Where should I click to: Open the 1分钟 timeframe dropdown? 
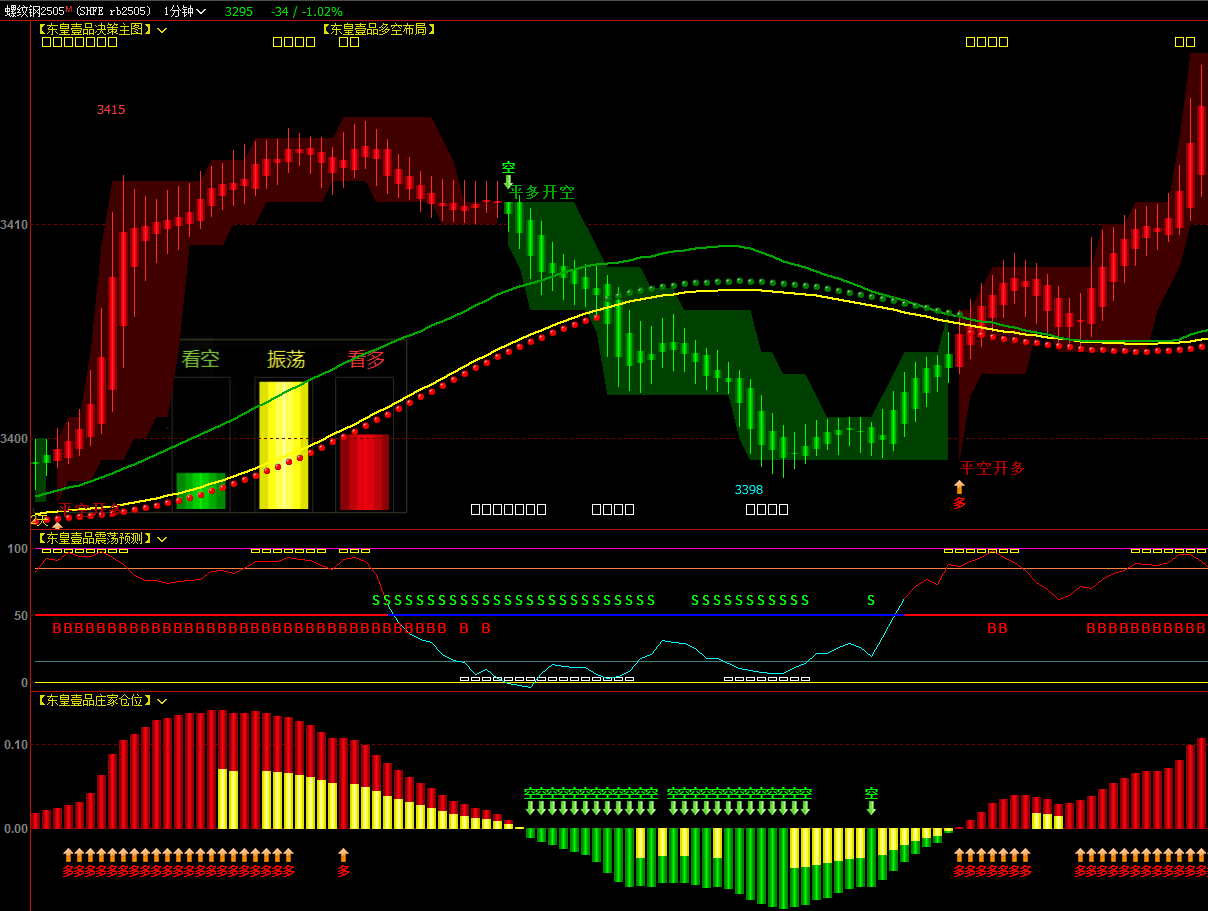[x=185, y=11]
